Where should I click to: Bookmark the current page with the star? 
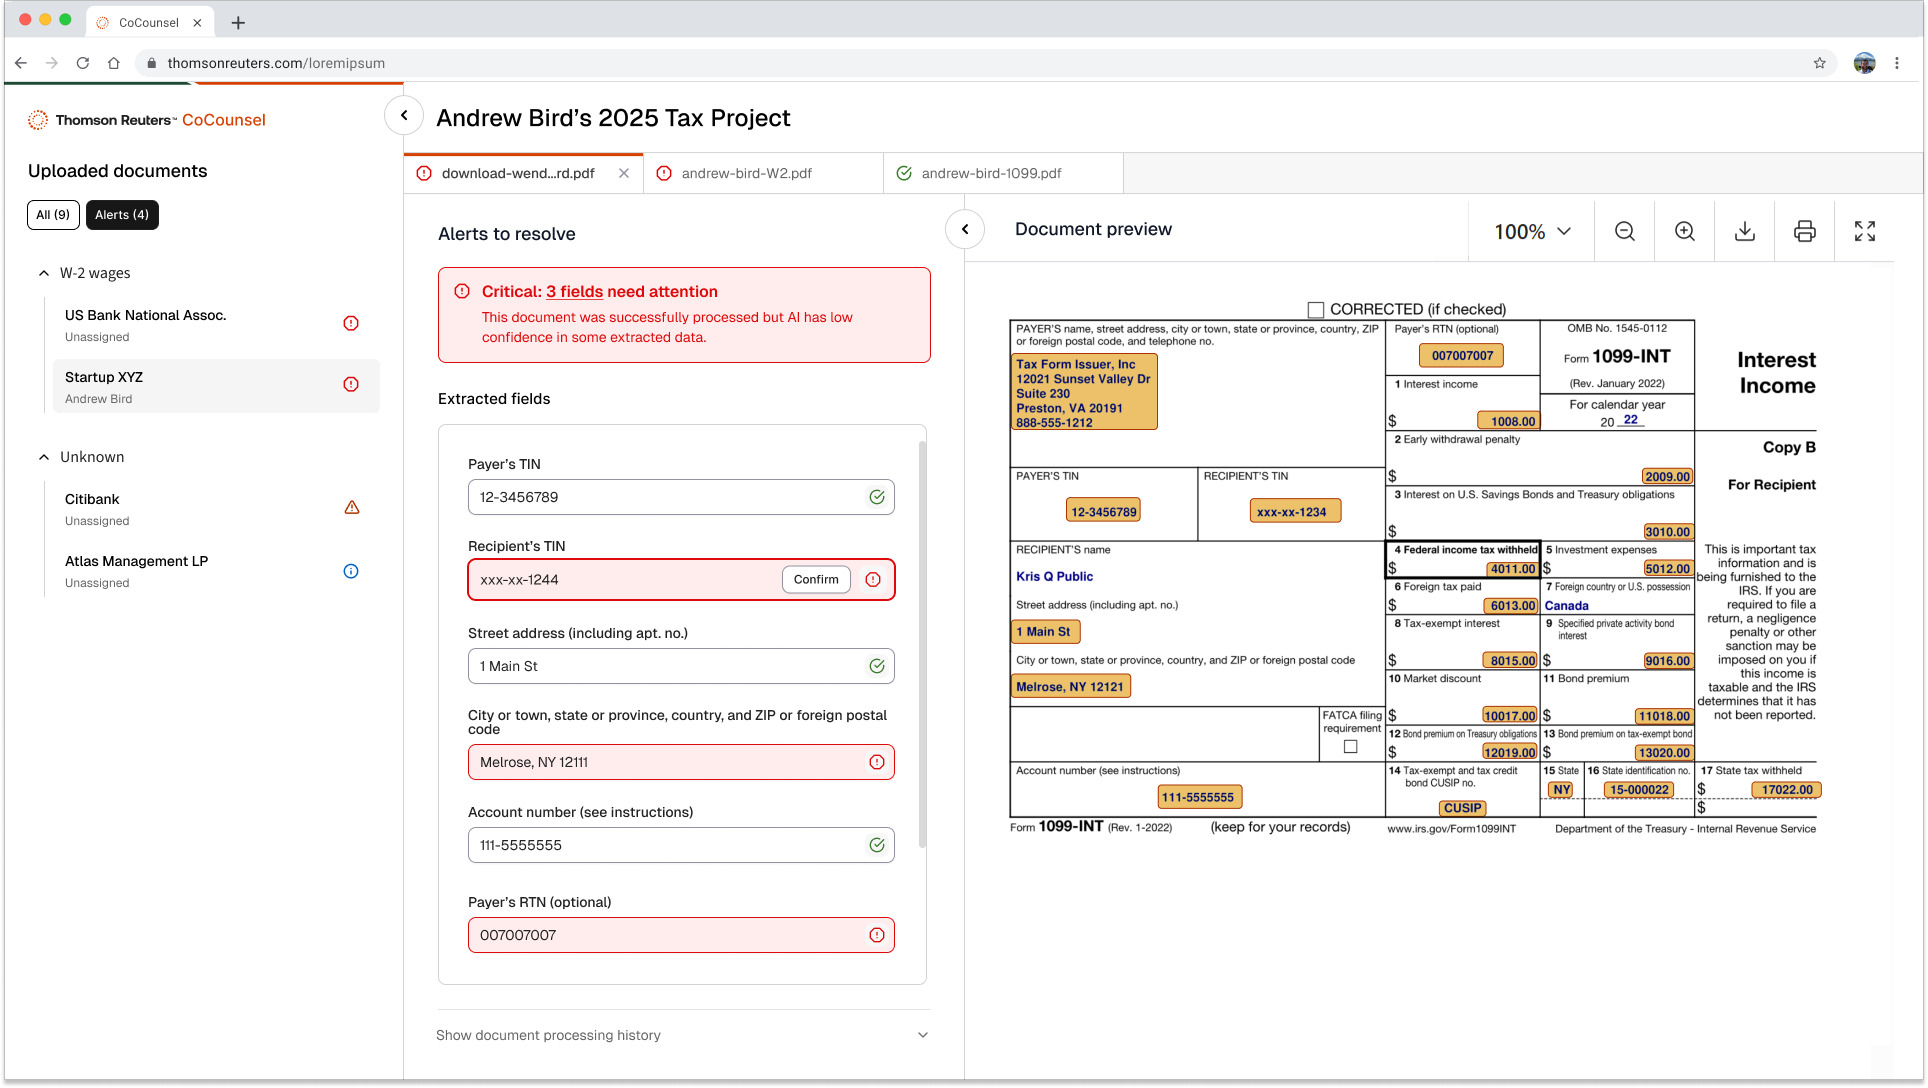pyautogui.click(x=1819, y=62)
